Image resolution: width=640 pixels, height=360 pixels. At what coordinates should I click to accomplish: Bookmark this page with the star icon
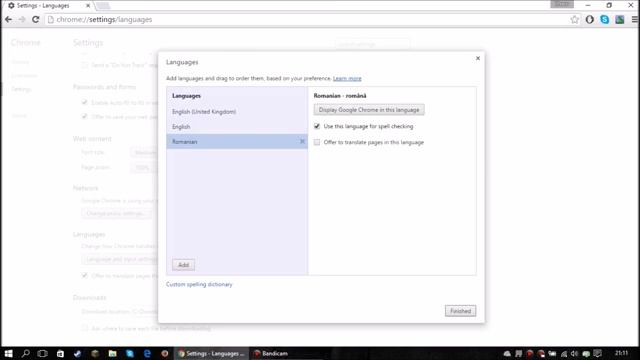pyautogui.click(x=574, y=19)
